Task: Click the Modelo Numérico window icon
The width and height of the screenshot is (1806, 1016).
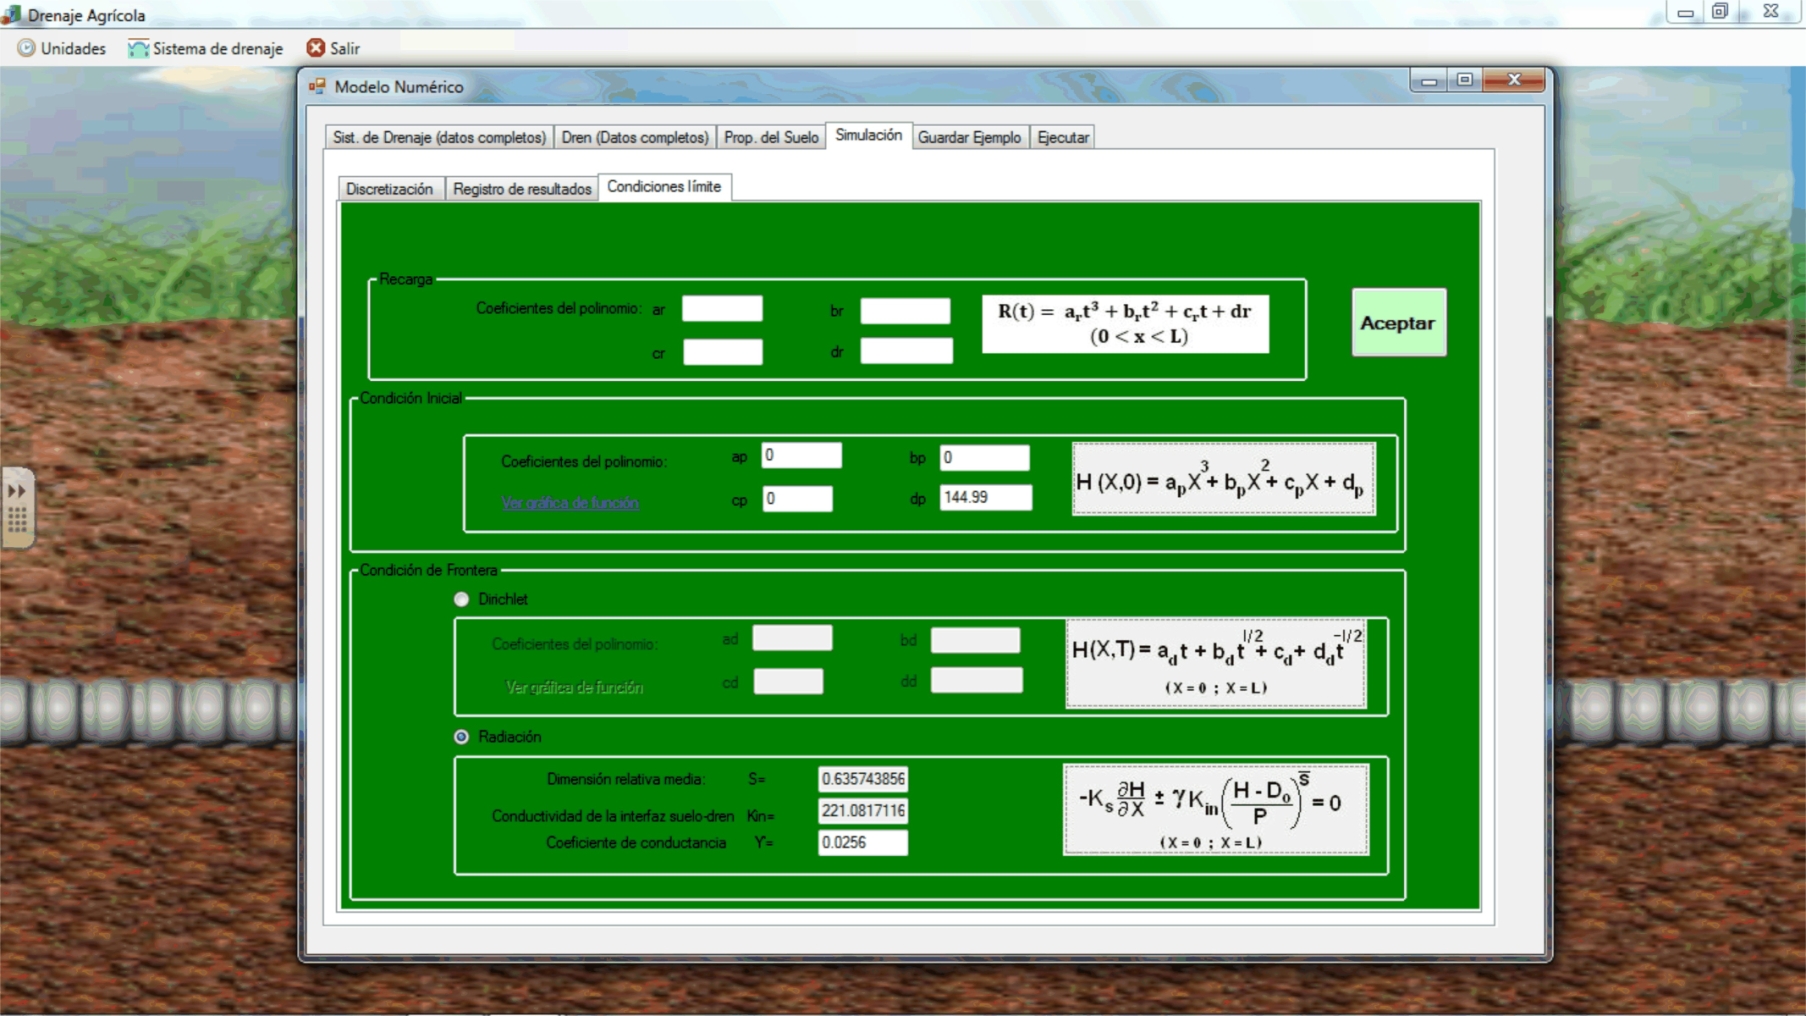Action: [x=318, y=87]
